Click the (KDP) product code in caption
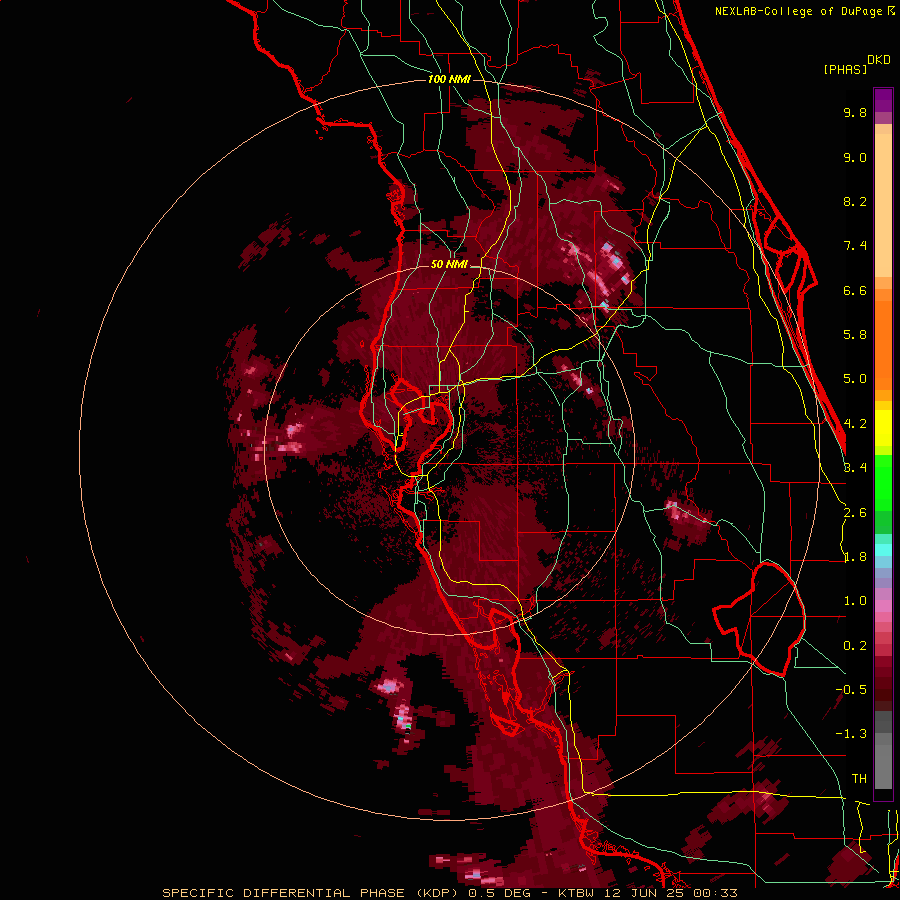The height and width of the screenshot is (900, 900). (x=439, y=893)
